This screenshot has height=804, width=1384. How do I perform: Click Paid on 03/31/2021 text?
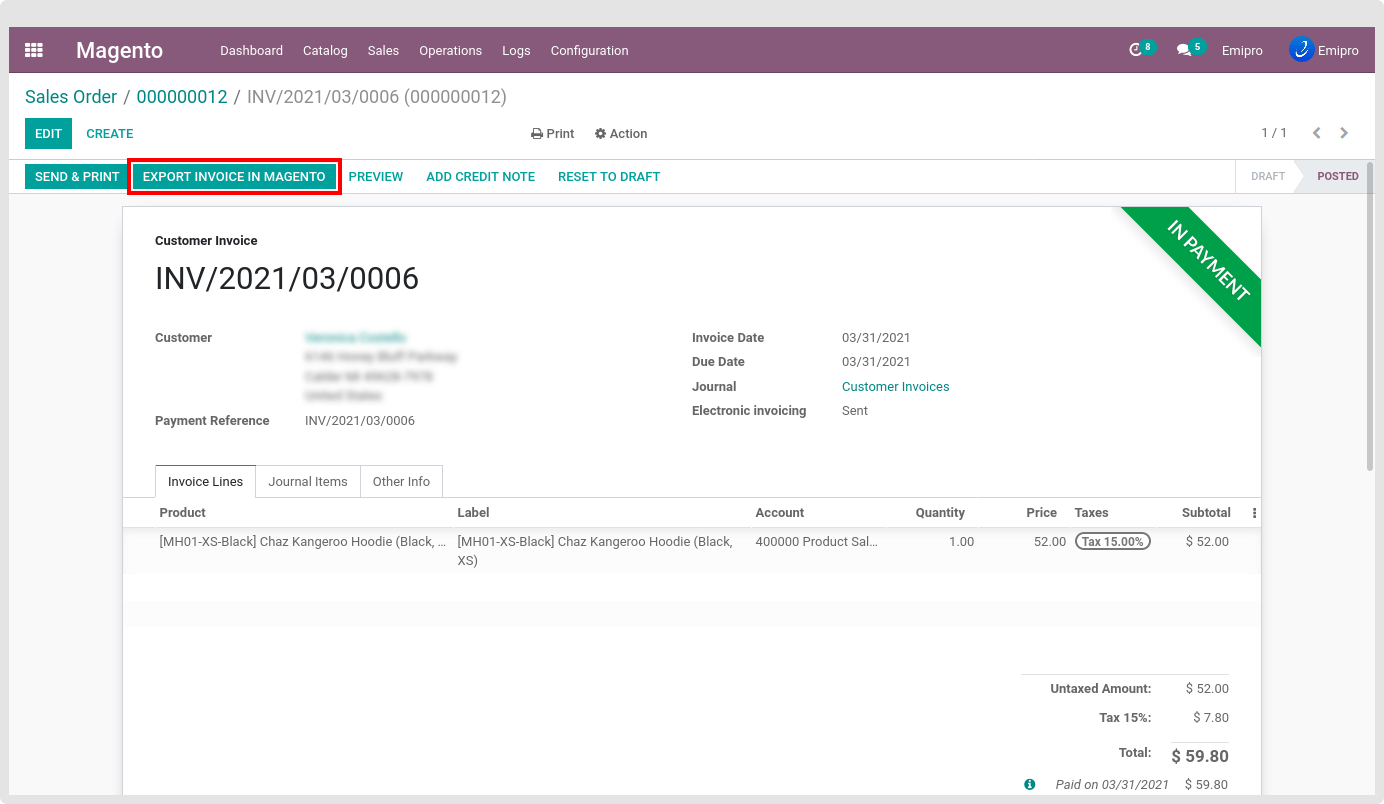(1112, 785)
